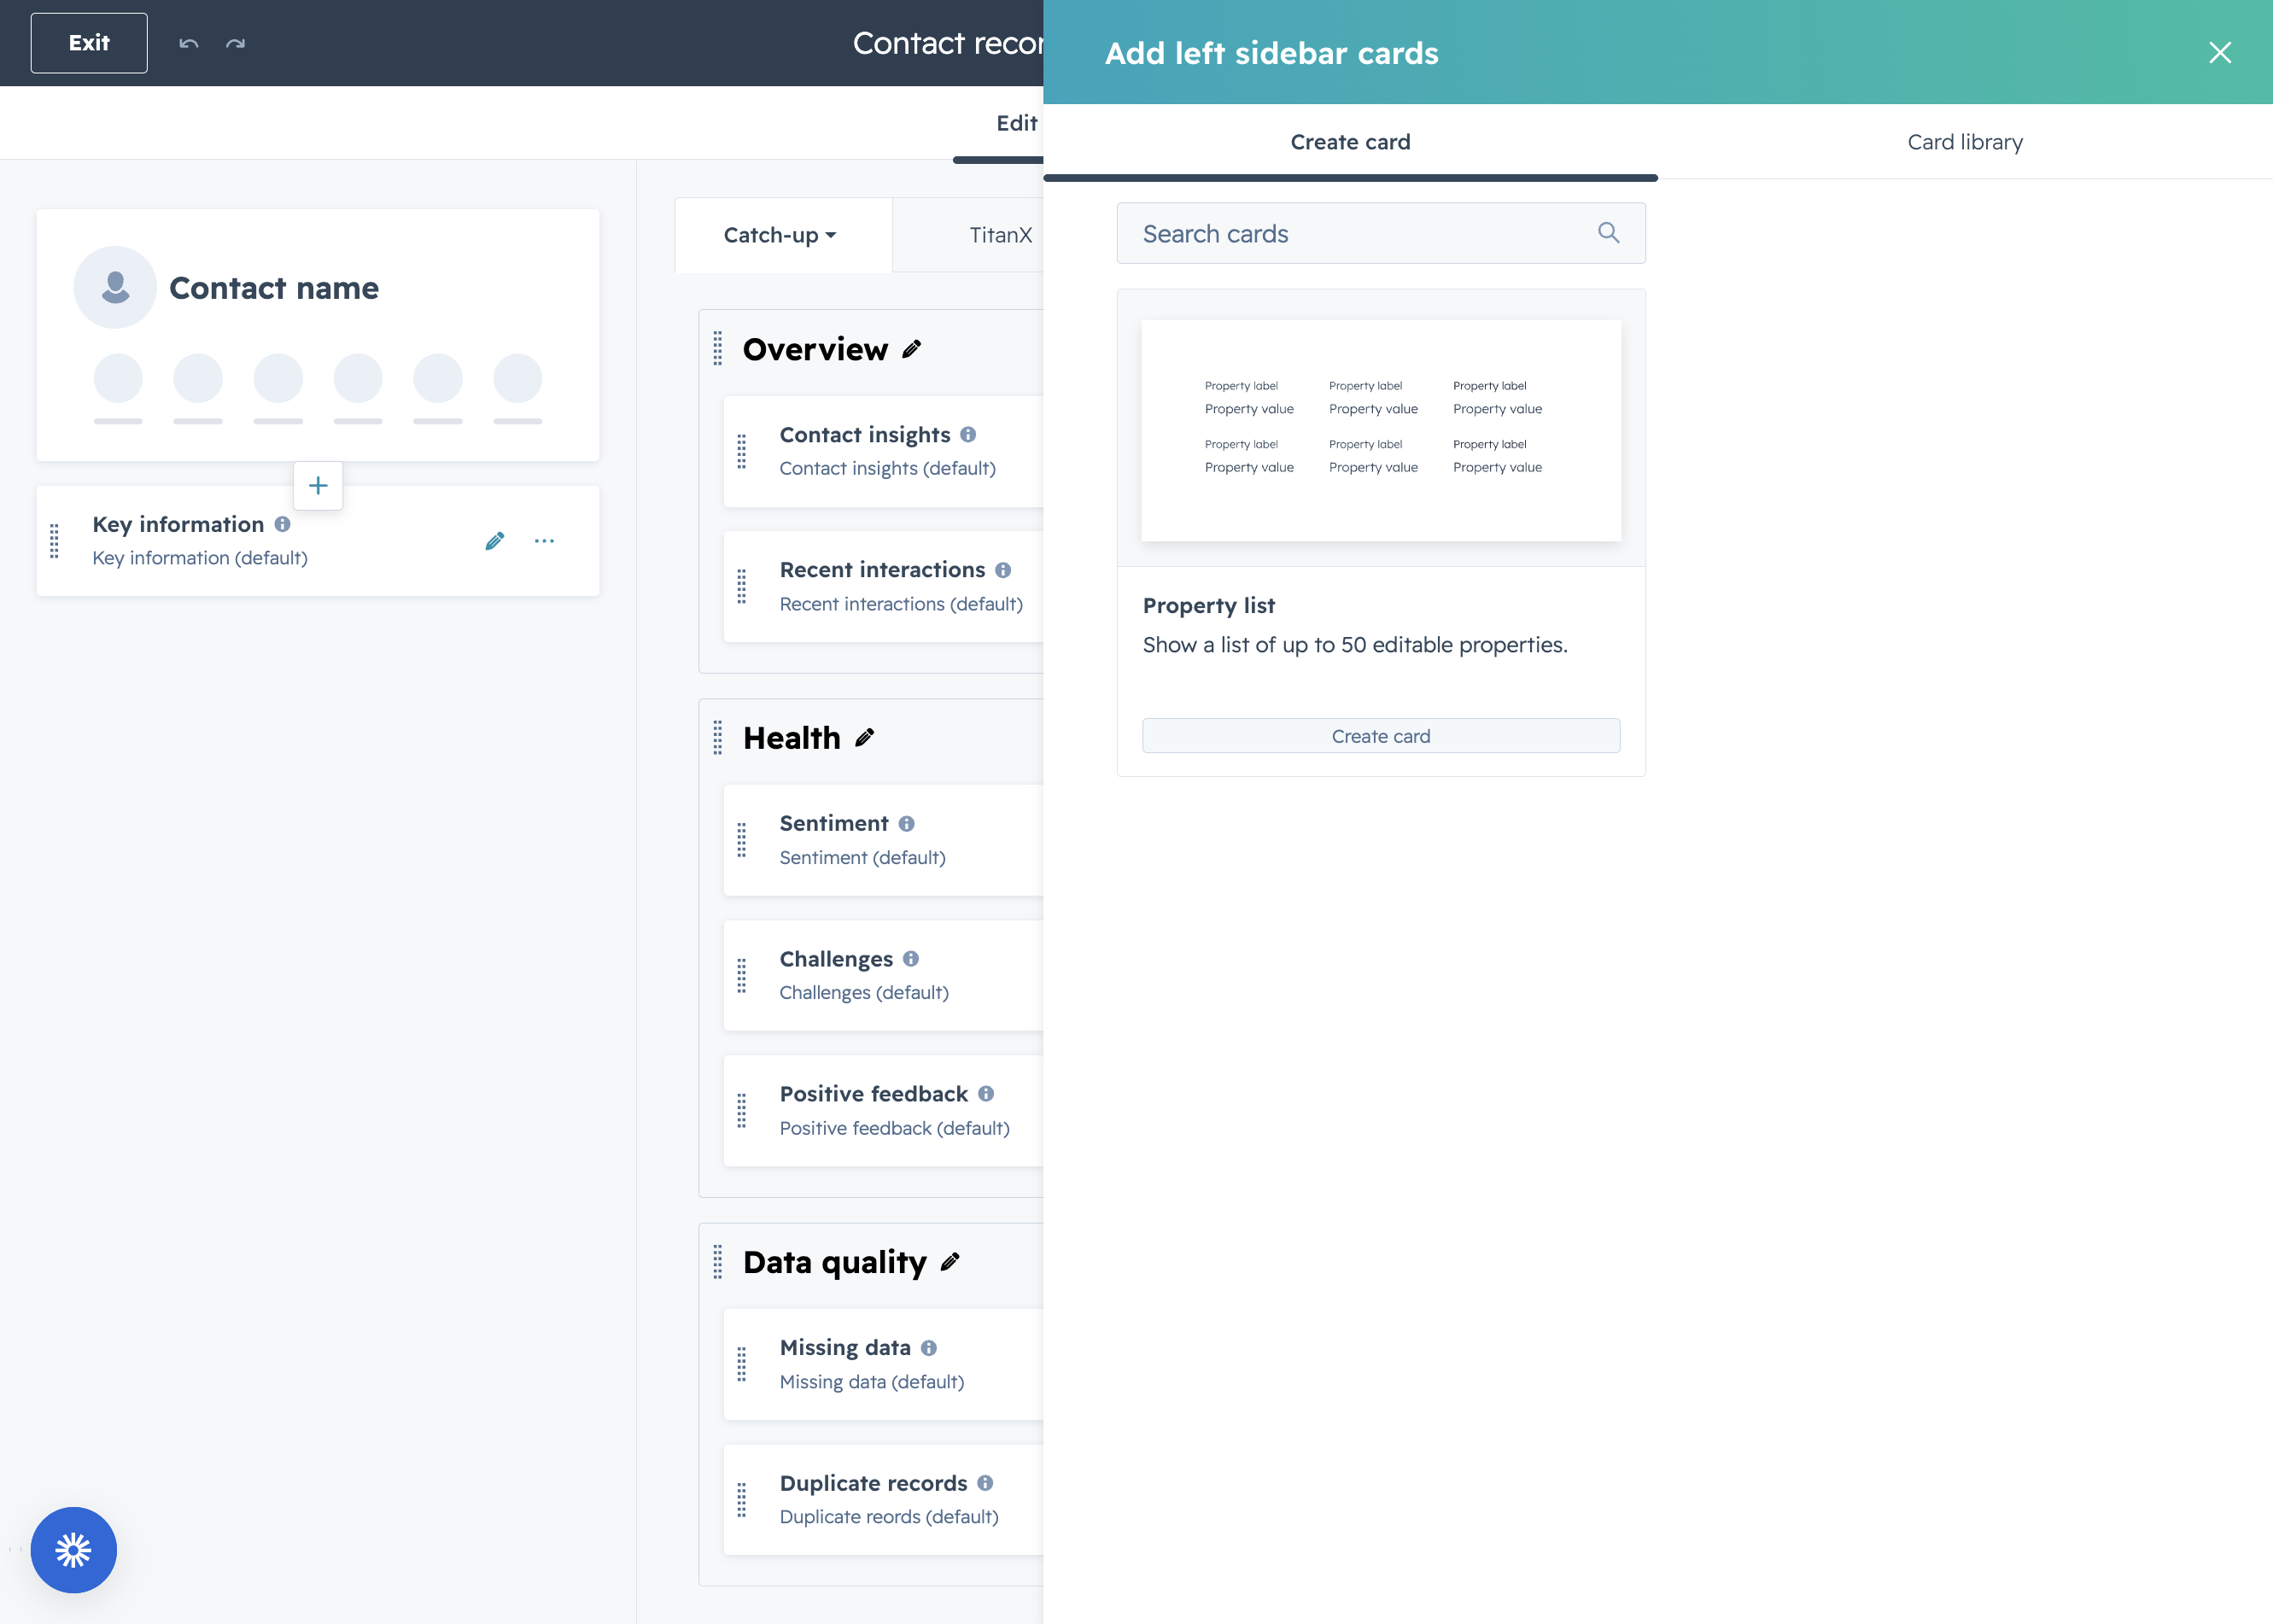The height and width of the screenshot is (1624, 2273).
Task: Click the contact avatar placeholder
Action: click(x=115, y=288)
